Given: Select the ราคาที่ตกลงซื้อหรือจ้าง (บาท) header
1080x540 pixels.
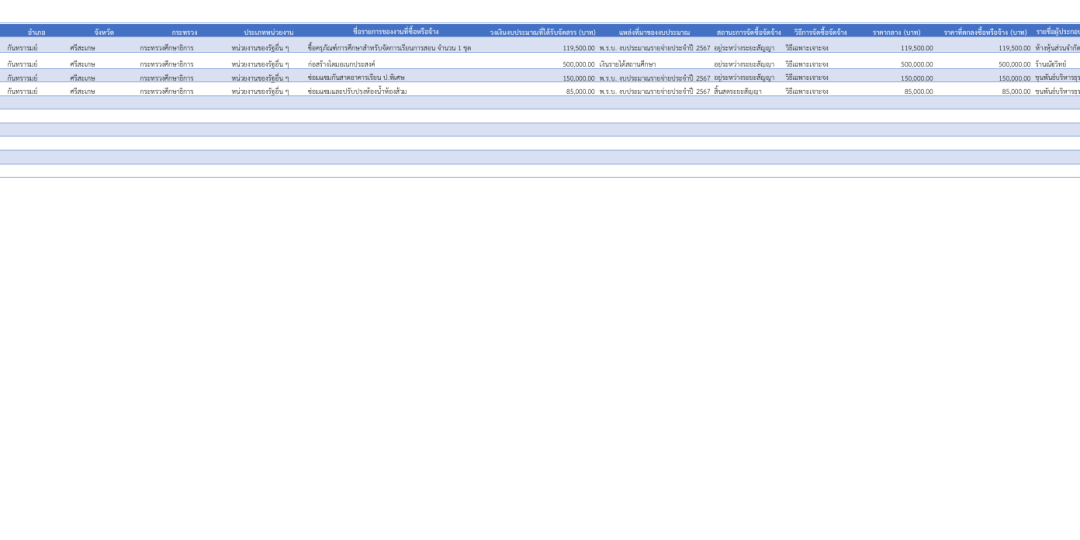Looking at the screenshot, I should pyautogui.click(x=985, y=32).
